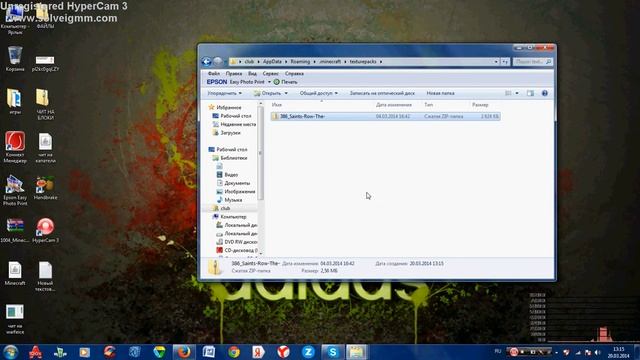Click the Explorer forward arrow button
The height and width of the screenshot is (360, 640).
tap(218, 62)
